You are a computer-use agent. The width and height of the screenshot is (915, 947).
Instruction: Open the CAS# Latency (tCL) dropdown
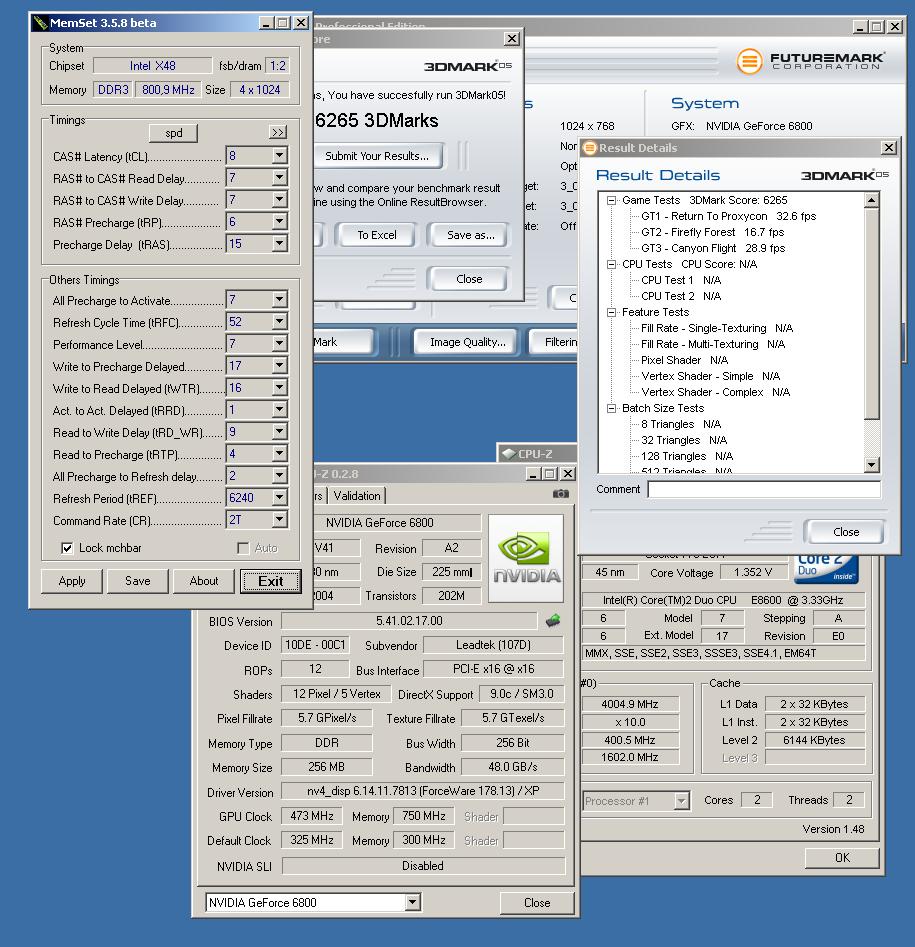[279, 156]
